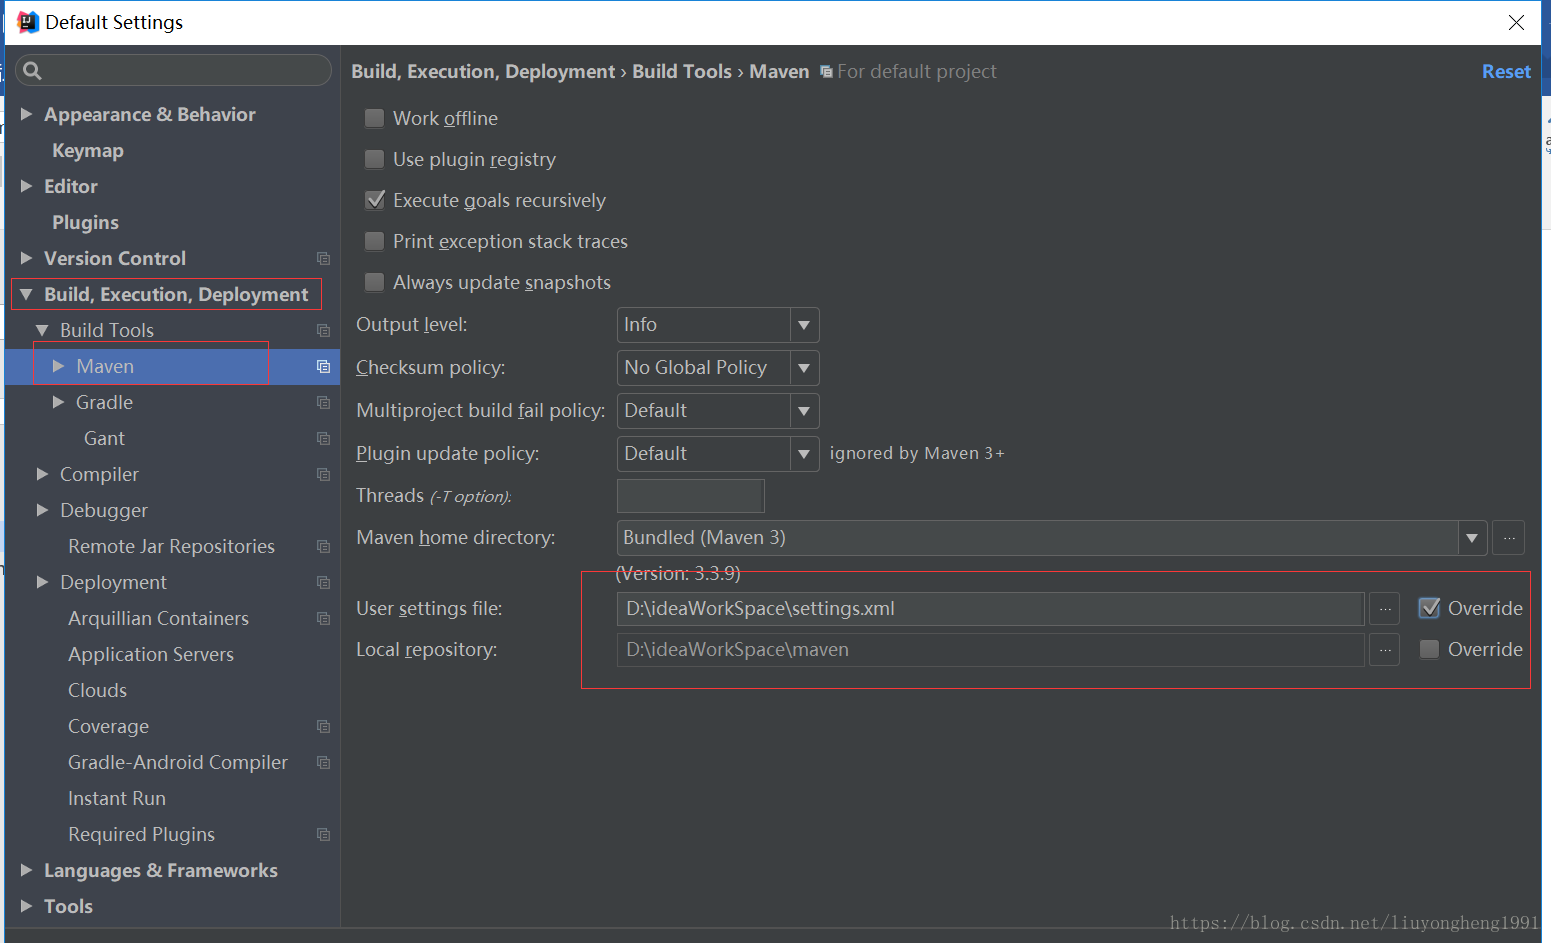The image size is (1551, 943).
Task: Expand the Deployment node arrow
Action: click(x=42, y=582)
